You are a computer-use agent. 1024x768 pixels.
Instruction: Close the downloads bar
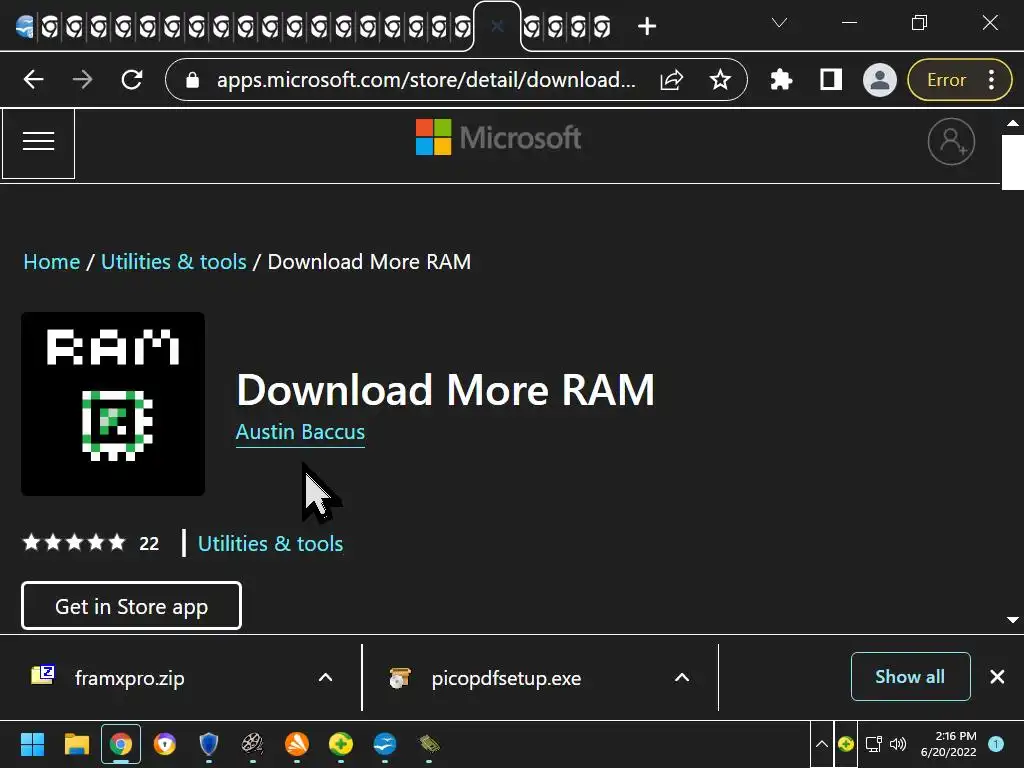tap(997, 677)
